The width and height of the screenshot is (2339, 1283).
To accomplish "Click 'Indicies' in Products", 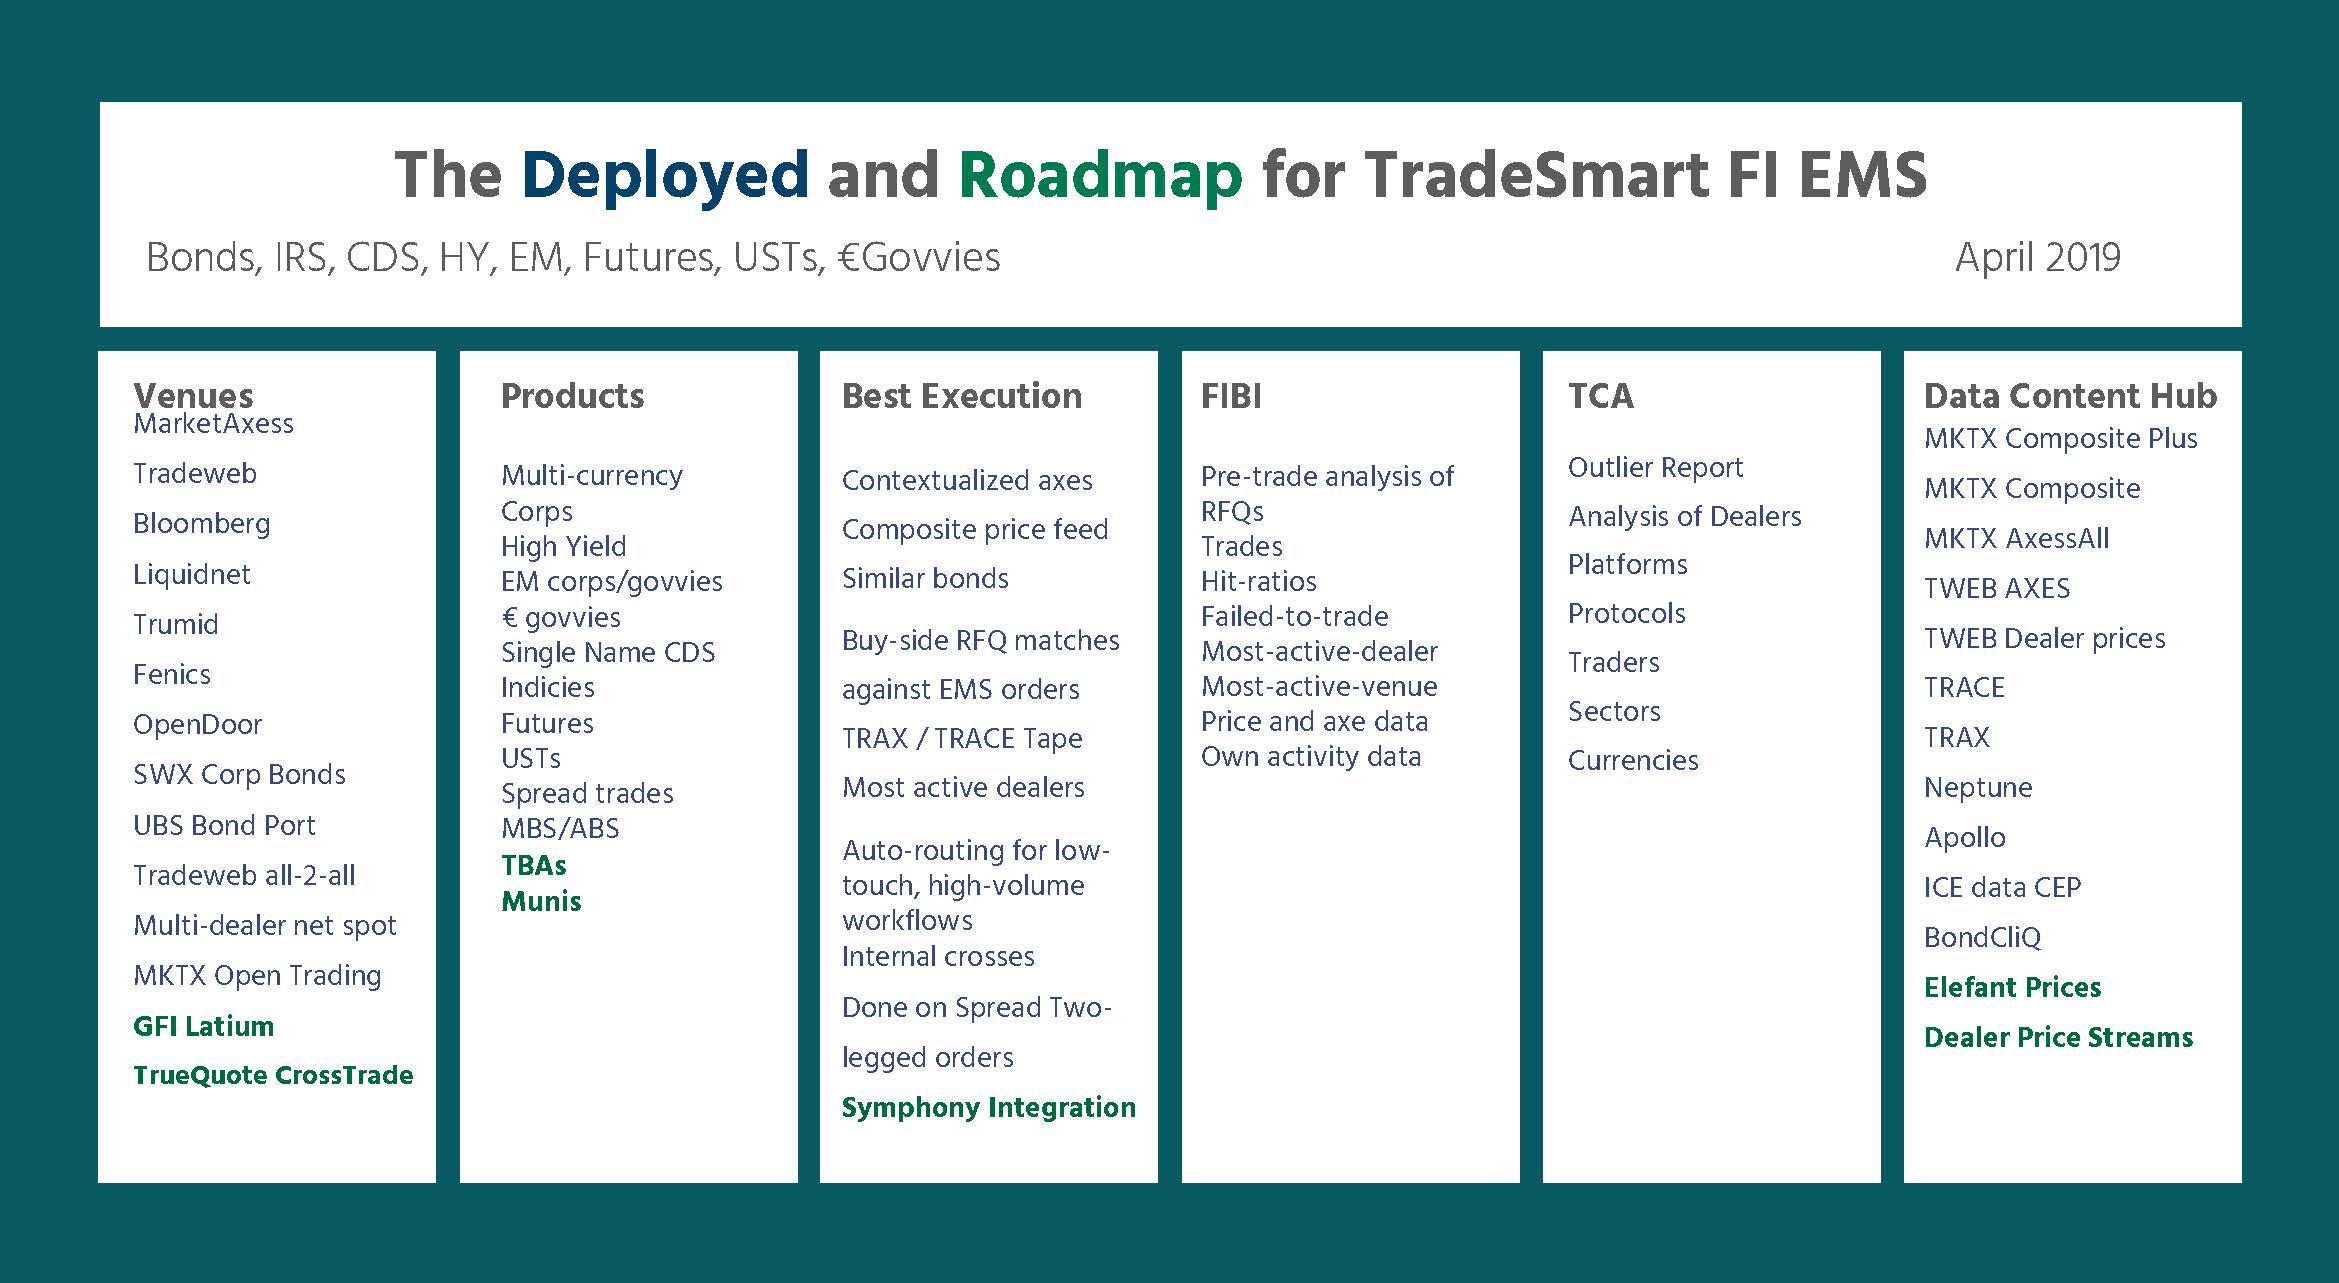I will [547, 688].
